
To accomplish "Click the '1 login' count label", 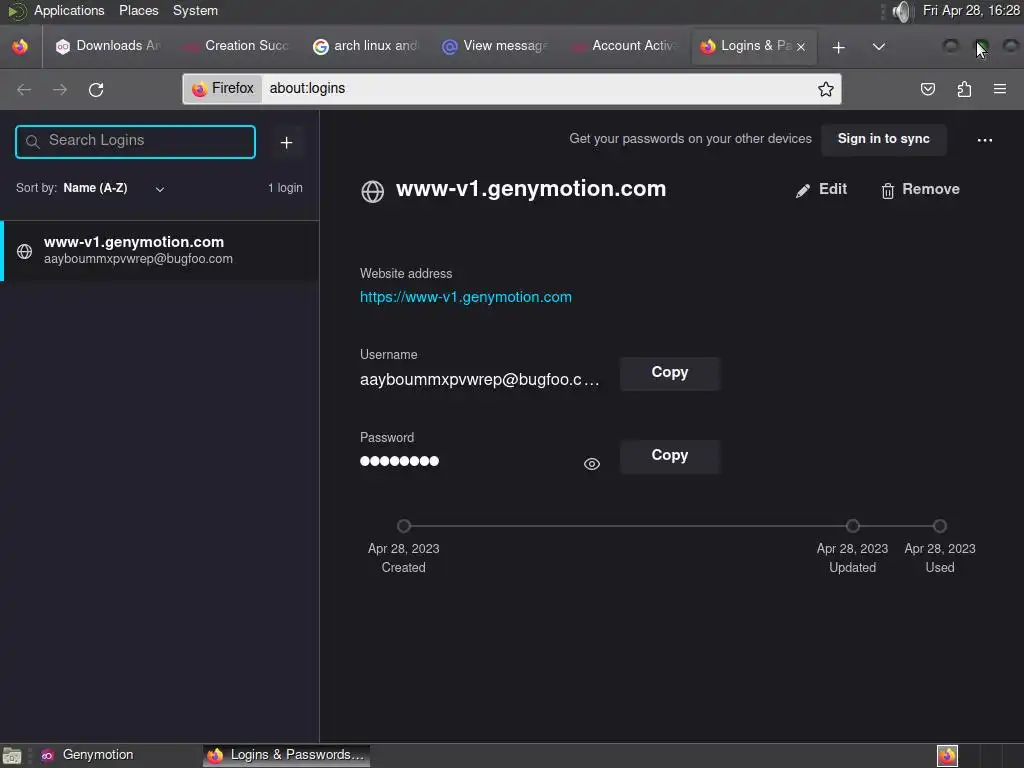I will click(x=285, y=188).
